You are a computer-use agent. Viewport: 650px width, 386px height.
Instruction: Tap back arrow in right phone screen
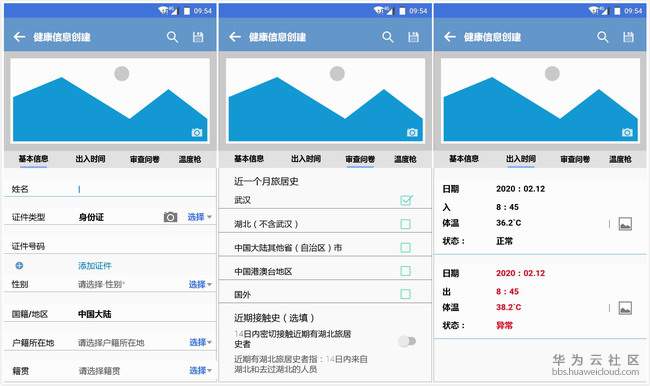(x=450, y=37)
